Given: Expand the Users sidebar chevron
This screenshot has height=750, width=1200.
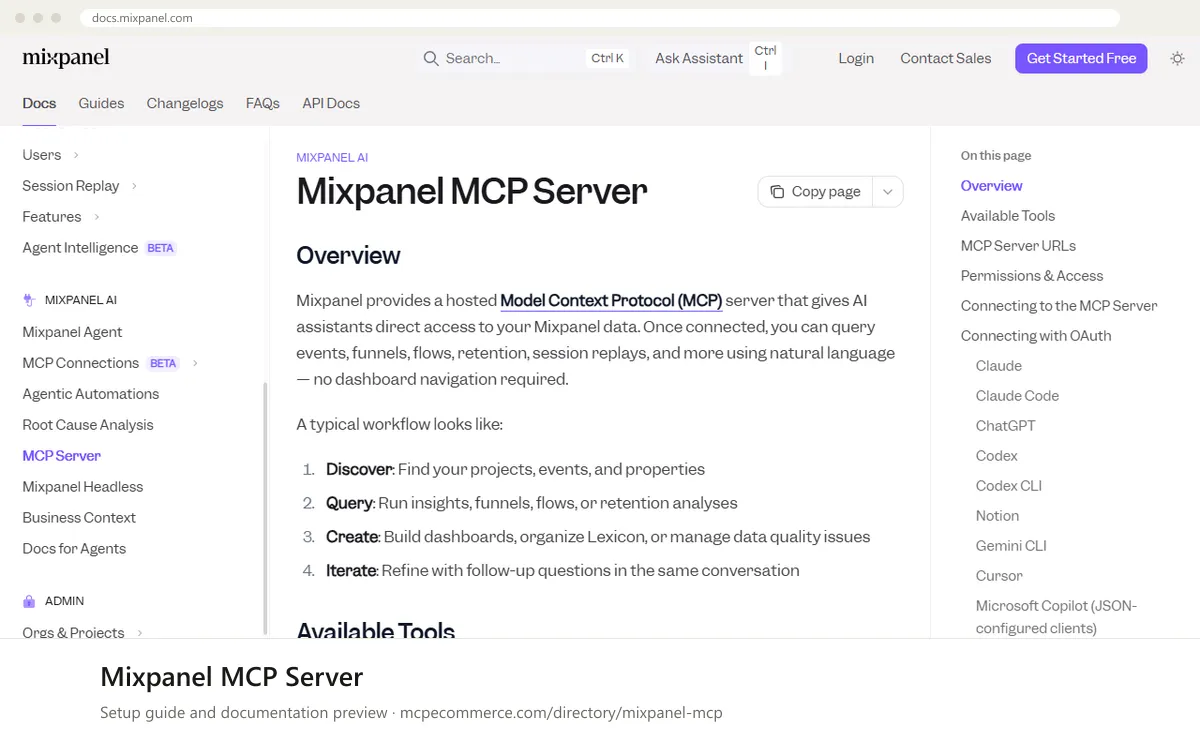Looking at the screenshot, I should (76, 155).
